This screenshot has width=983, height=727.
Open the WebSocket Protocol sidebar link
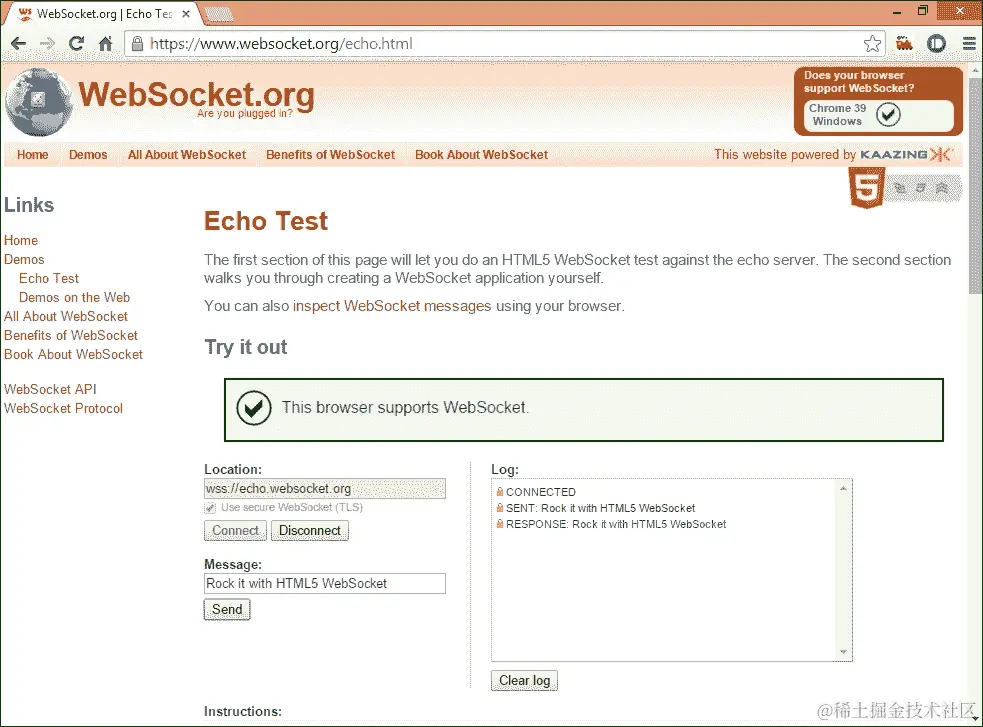(63, 408)
